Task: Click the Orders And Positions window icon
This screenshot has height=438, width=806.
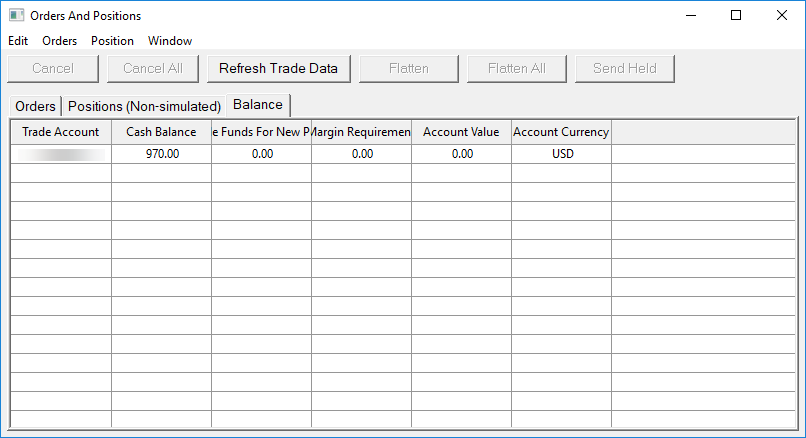Action: (16, 15)
